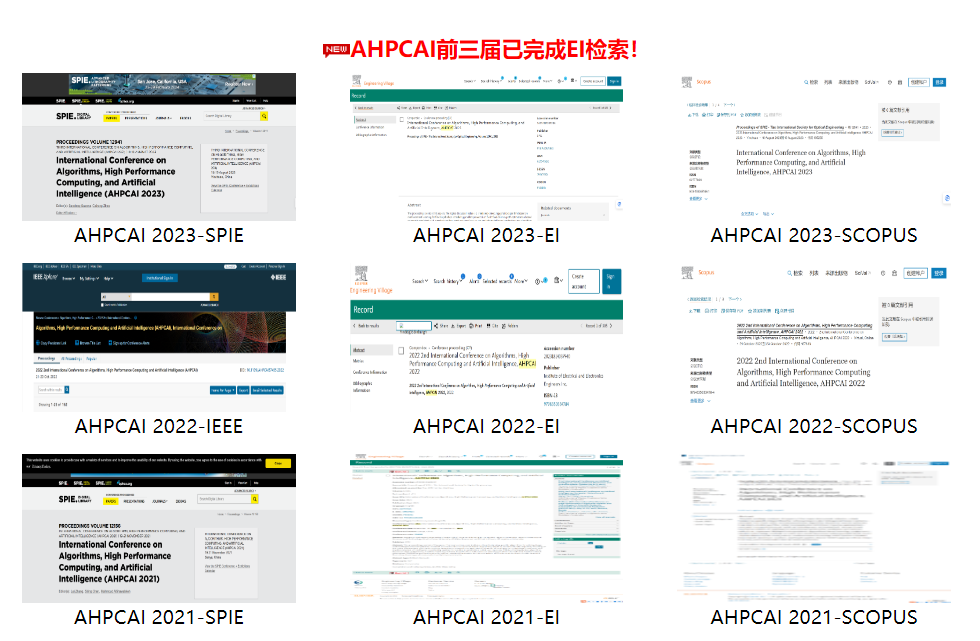Click the next-record chevron in the 2022-EI toolbar
The height and width of the screenshot is (641, 980).
611,325
